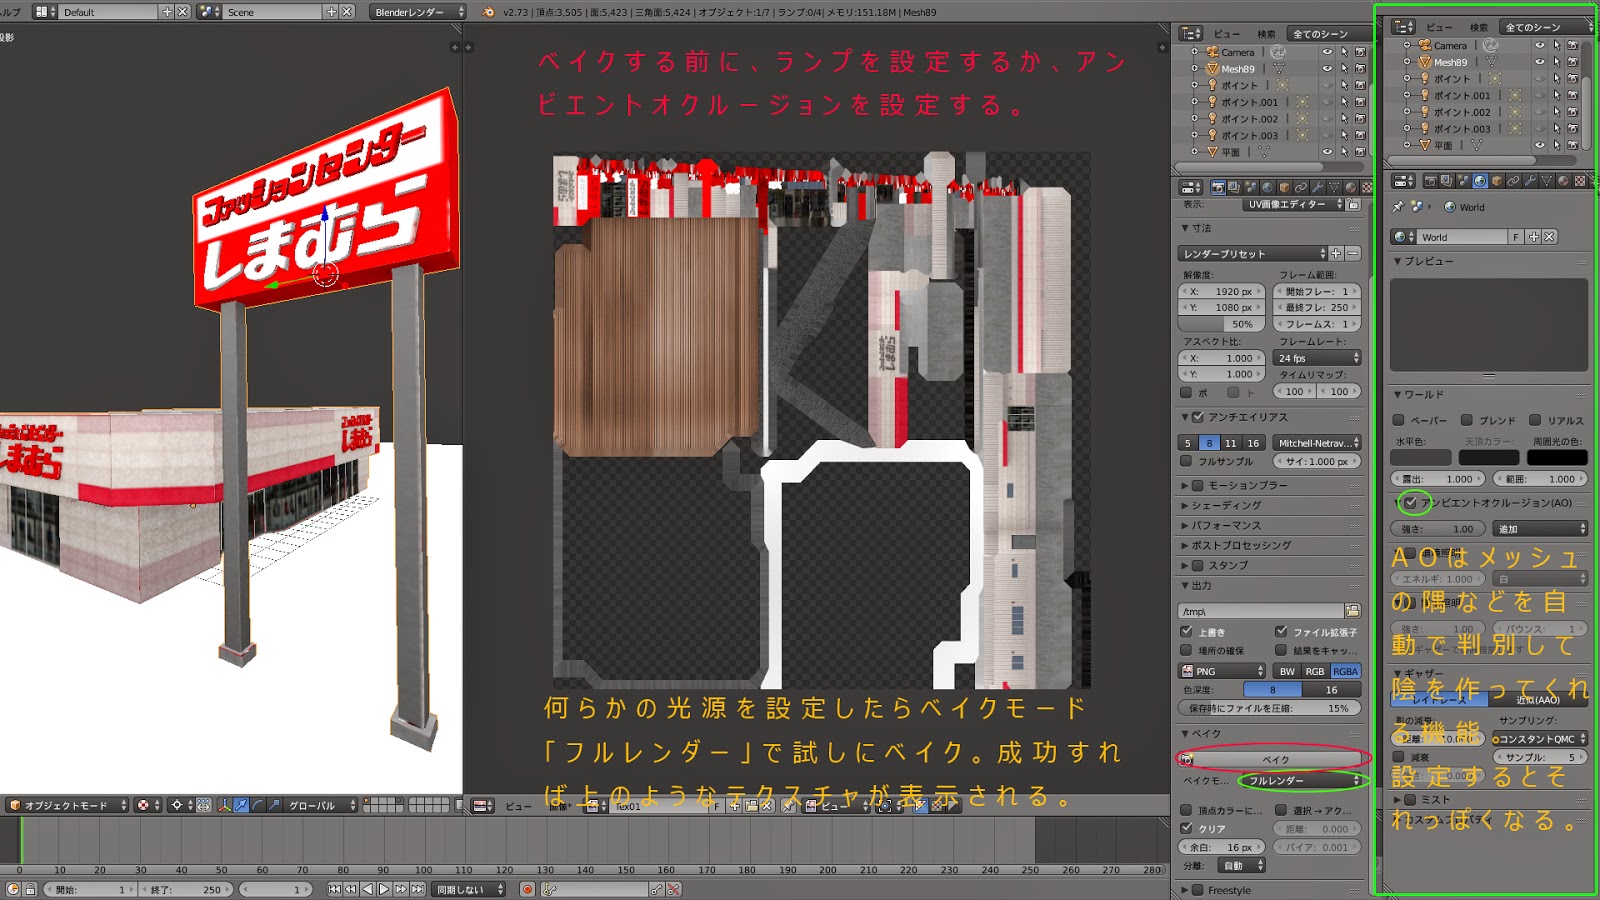Select BW color mode button
1600x900 pixels.
click(x=1287, y=671)
